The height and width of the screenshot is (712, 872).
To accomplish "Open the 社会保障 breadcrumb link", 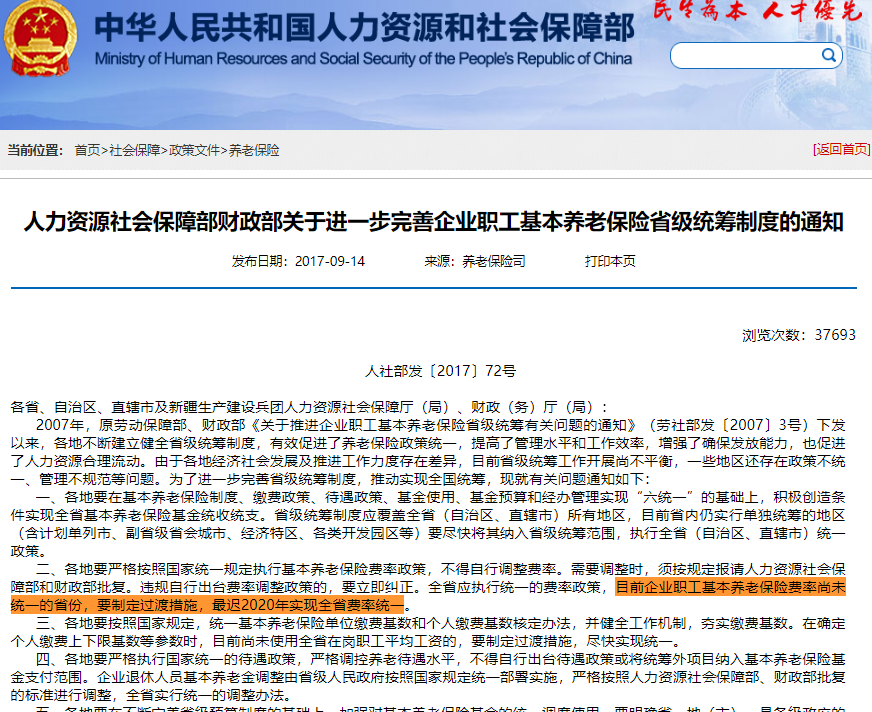I will click(135, 150).
